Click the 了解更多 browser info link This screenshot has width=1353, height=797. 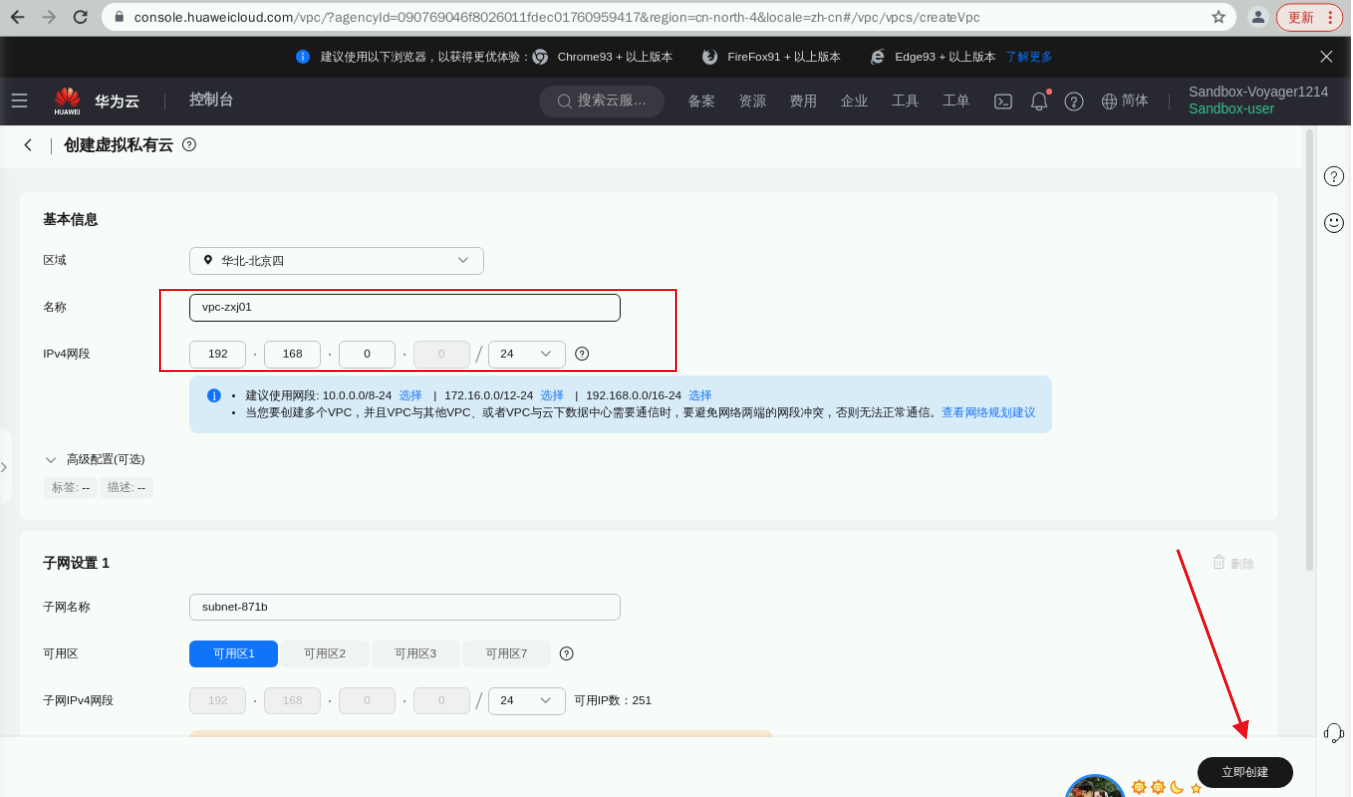click(x=1029, y=57)
